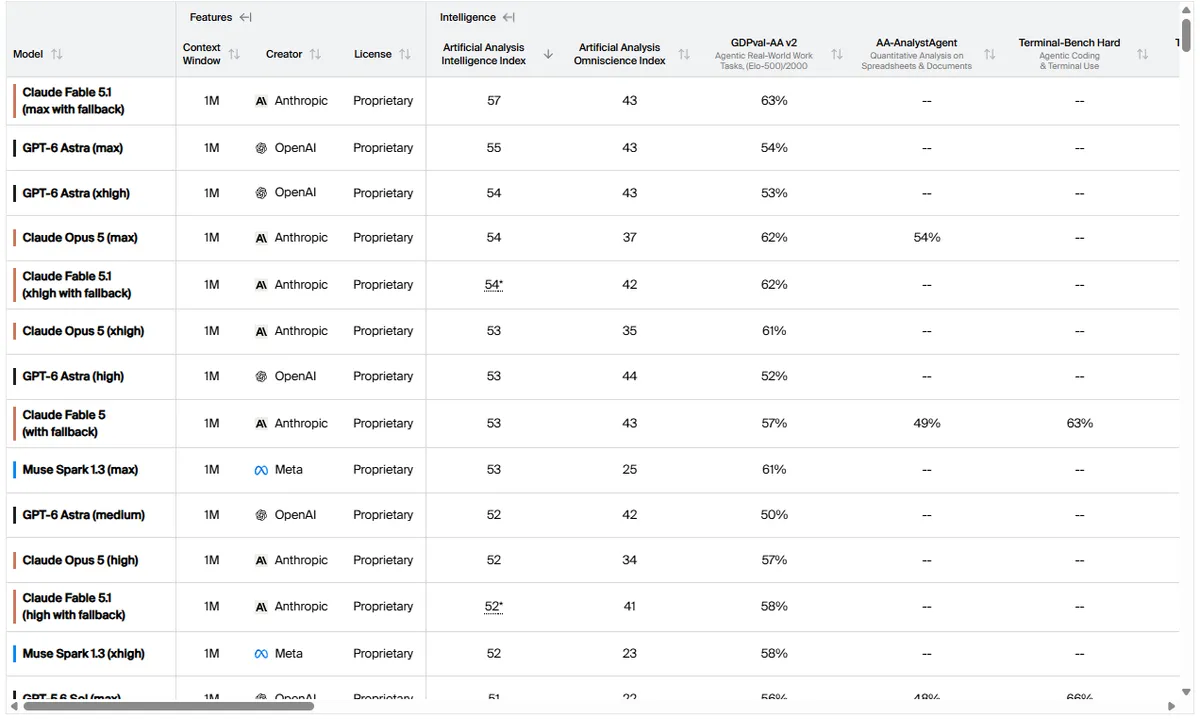This screenshot has height=719, width=1200.
Task: Sort table by Creator column arrows
Action: click(x=315, y=54)
